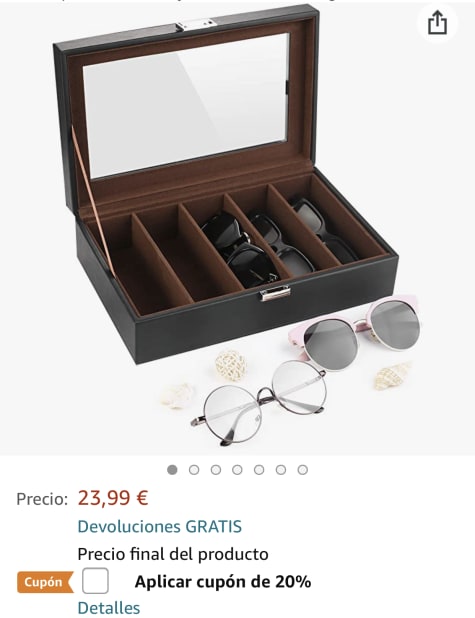Tap the share icon above the product photo

pos(437,23)
